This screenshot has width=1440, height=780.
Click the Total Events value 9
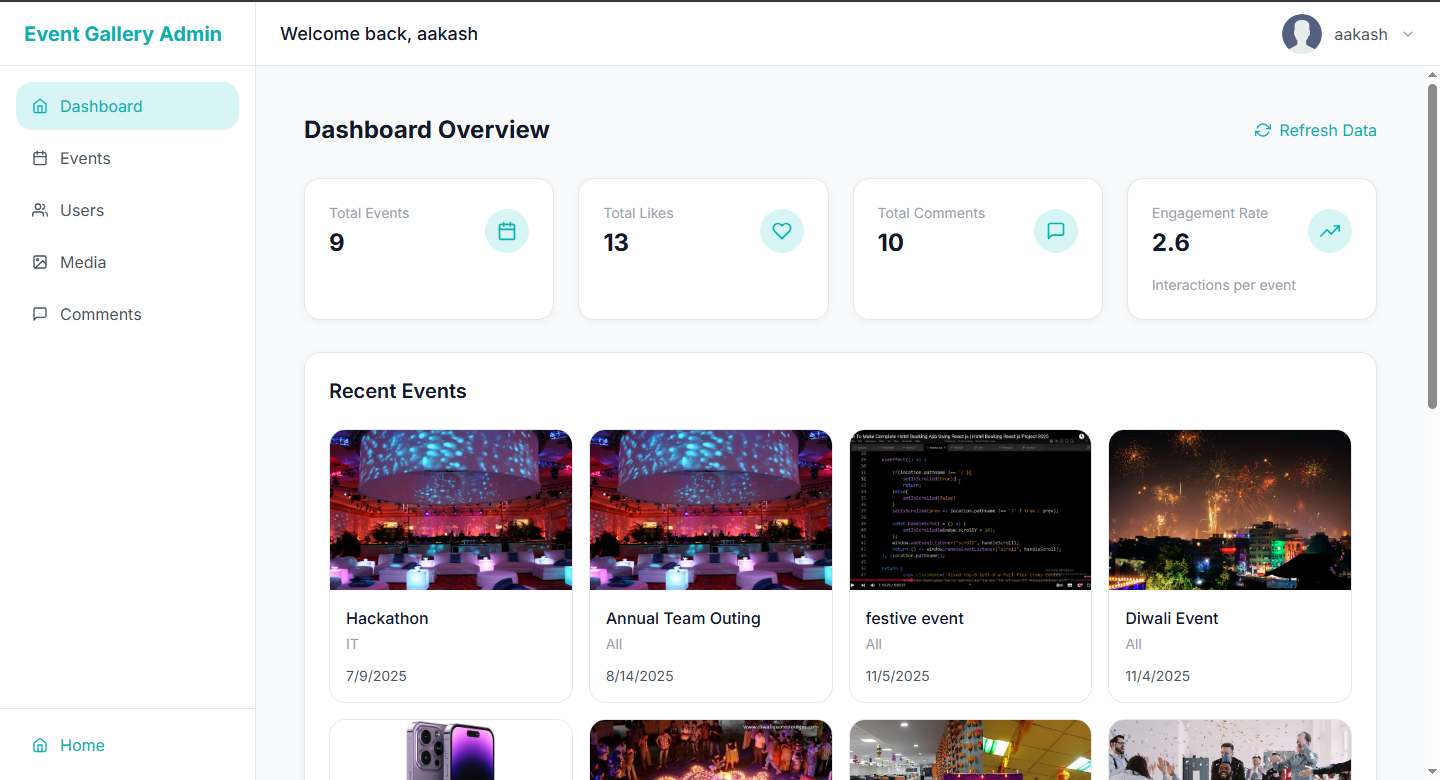337,243
